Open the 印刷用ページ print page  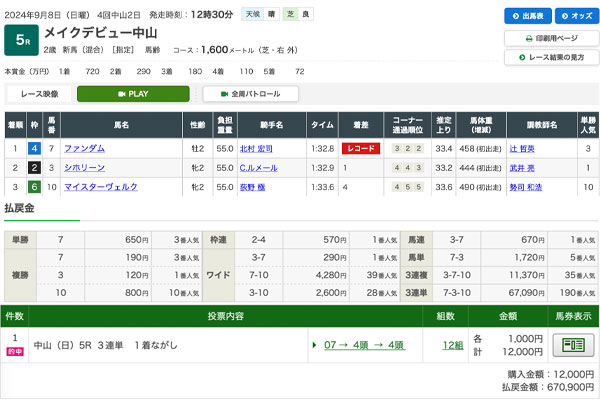pos(550,38)
